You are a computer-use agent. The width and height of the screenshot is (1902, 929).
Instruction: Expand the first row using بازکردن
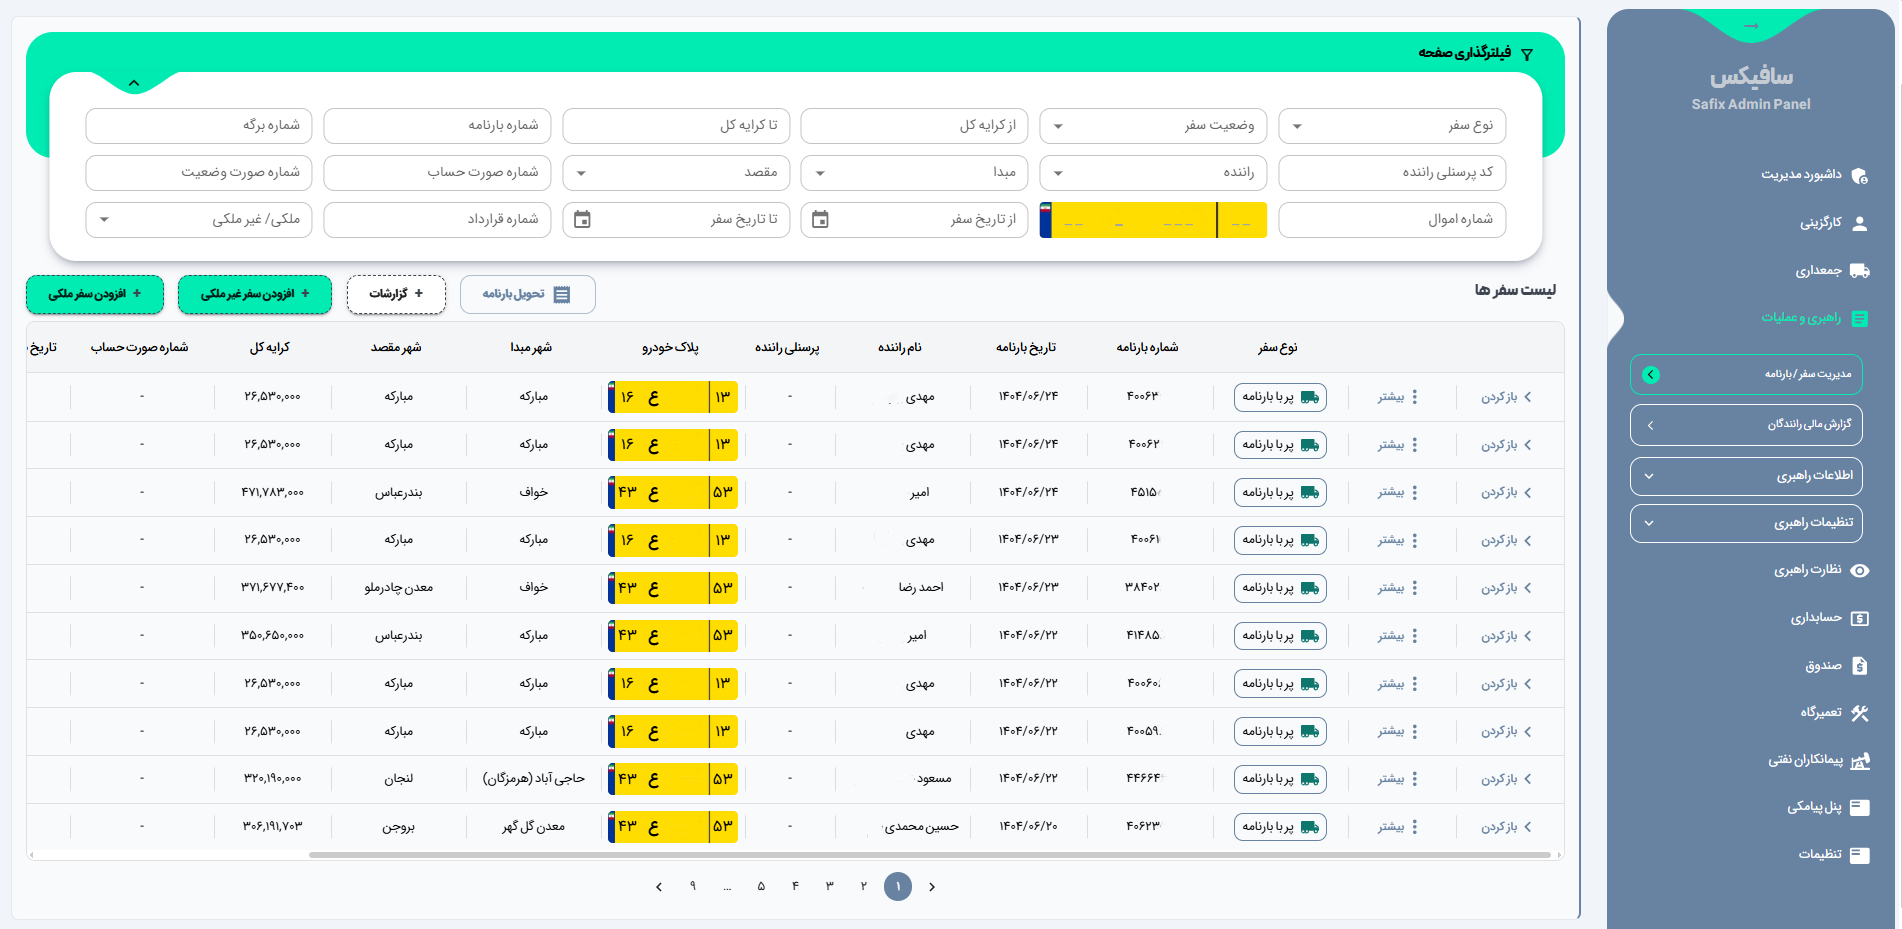(x=1506, y=397)
